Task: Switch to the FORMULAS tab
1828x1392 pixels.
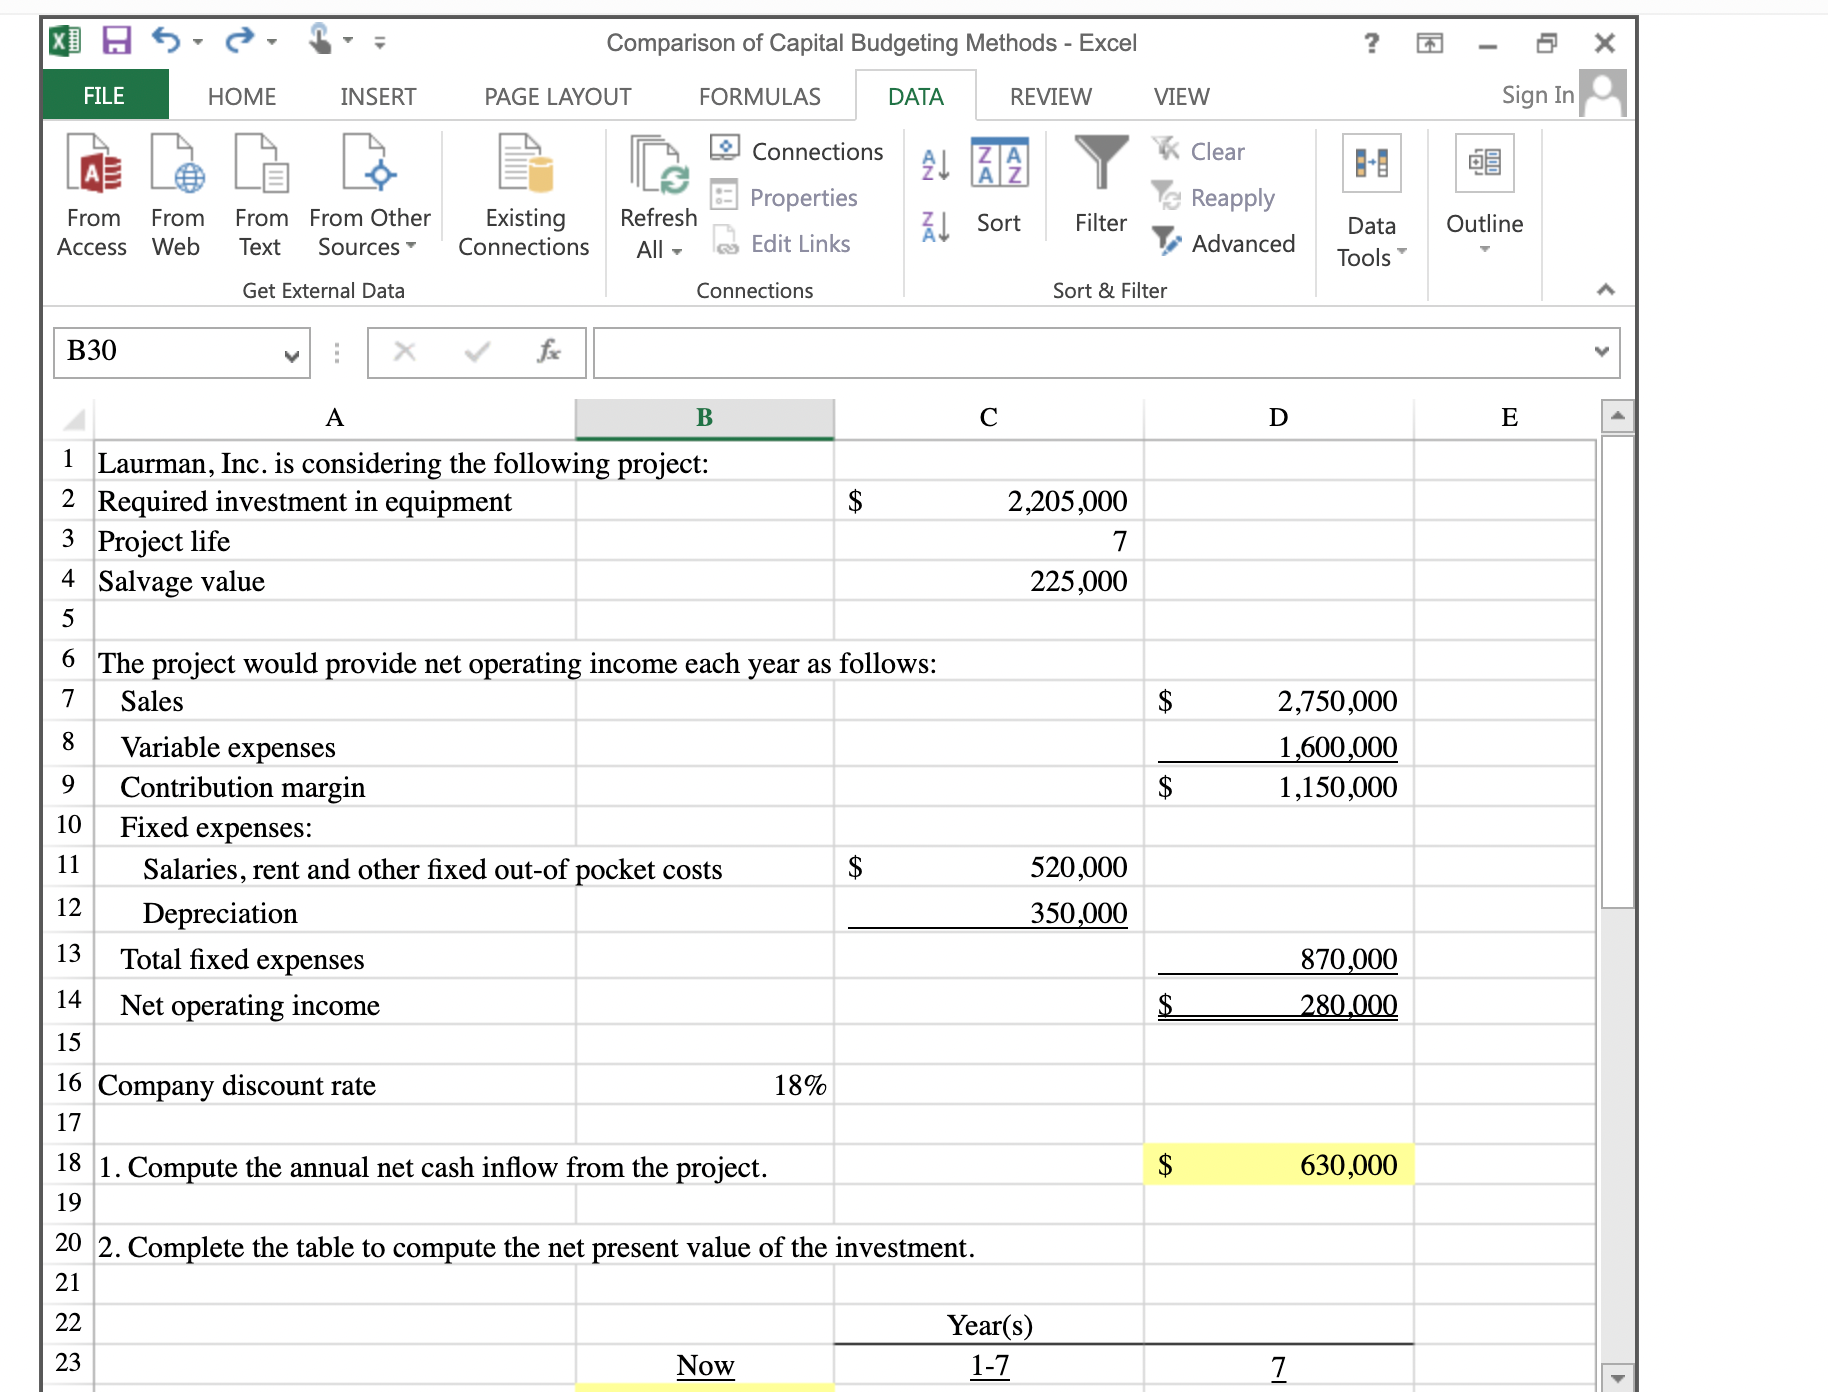Action: tap(760, 97)
